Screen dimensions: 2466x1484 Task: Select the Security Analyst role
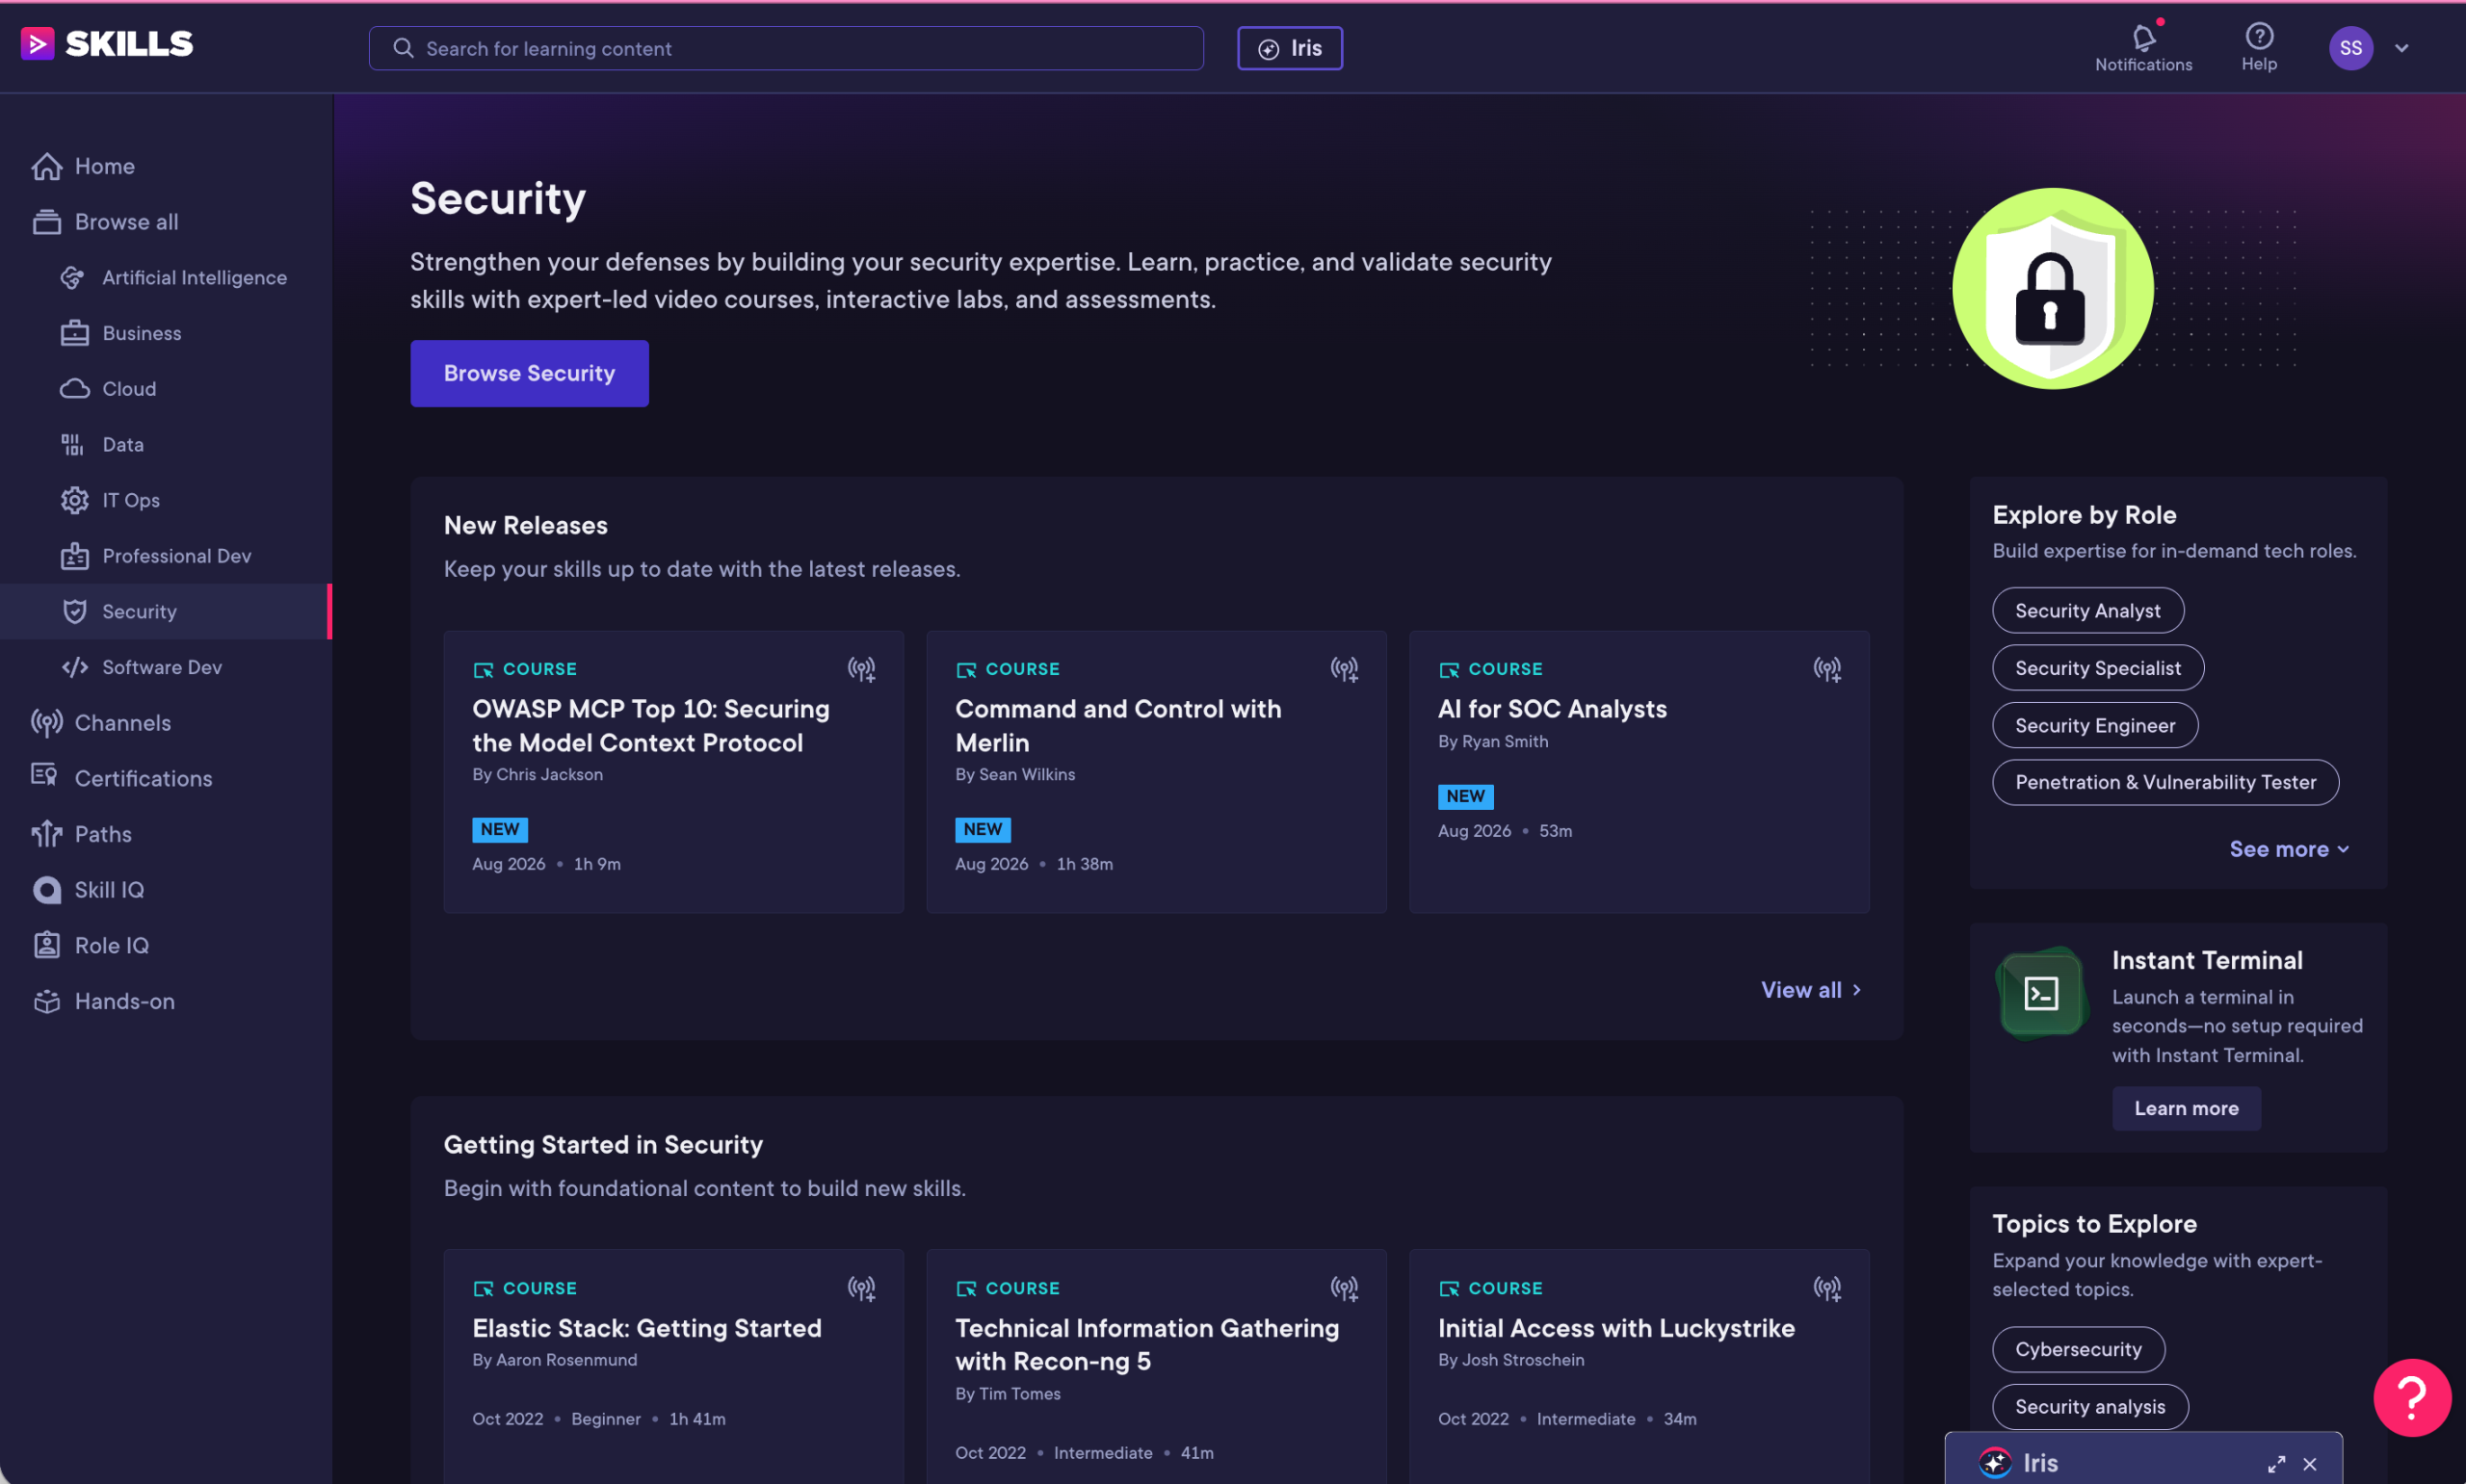point(2087,610)
